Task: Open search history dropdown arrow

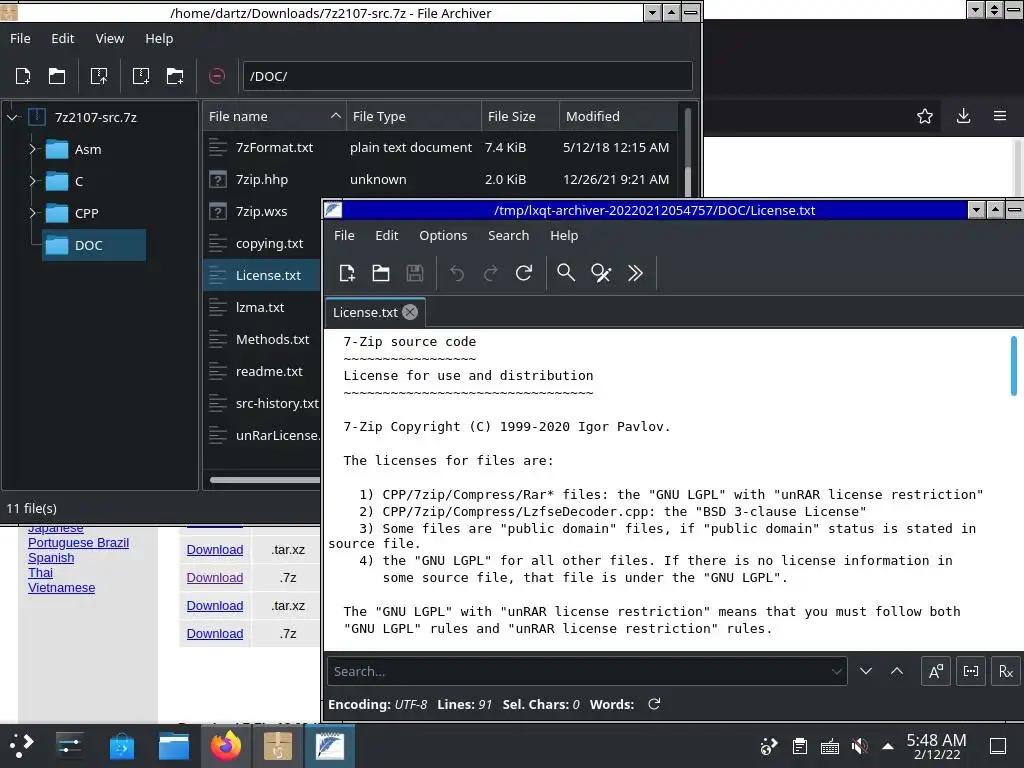Action: pos(837,671)
